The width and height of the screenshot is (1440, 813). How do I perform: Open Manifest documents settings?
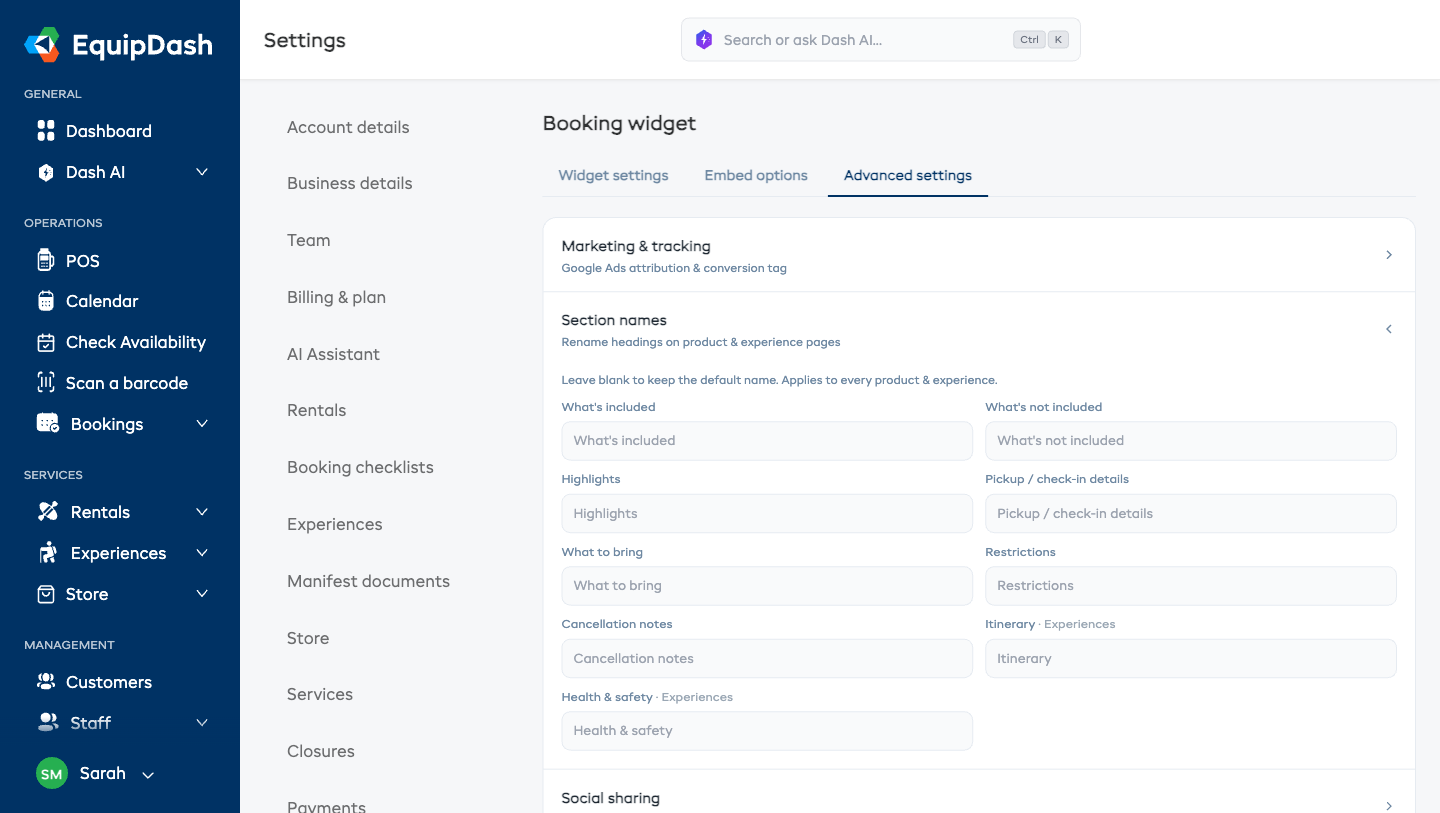point(368,581)
